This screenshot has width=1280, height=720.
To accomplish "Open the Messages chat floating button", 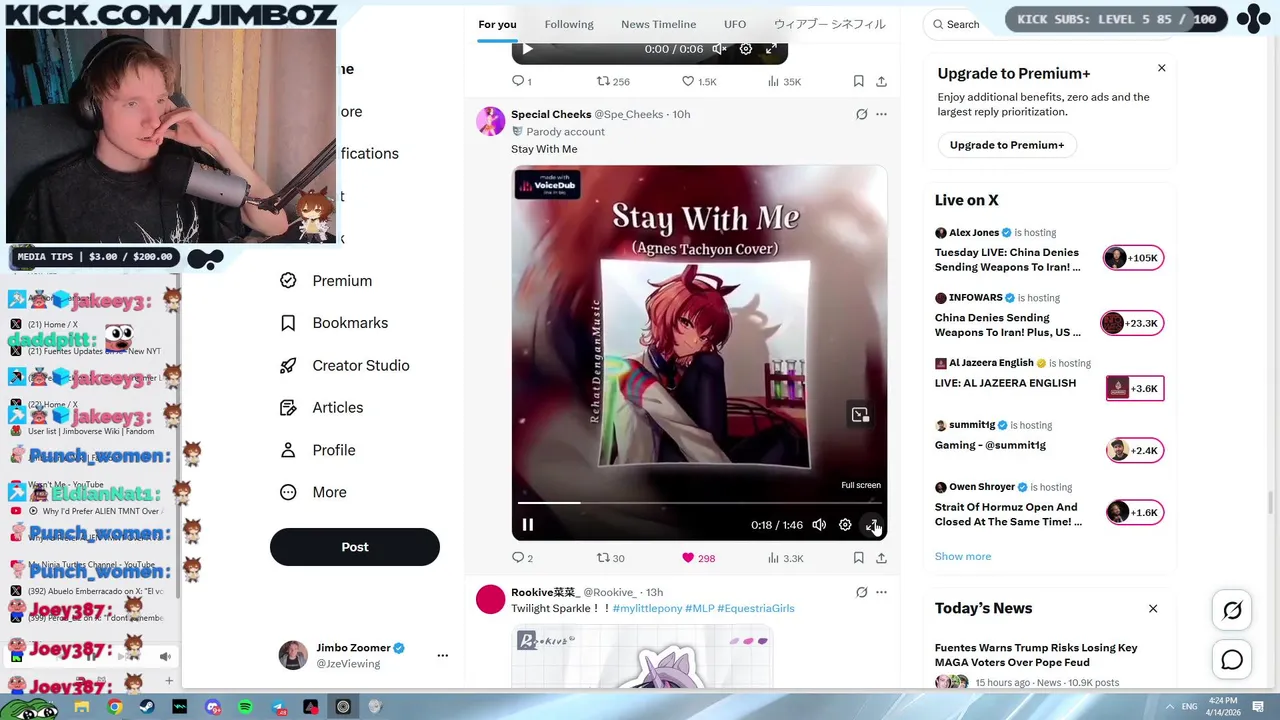I will pos(1232,660).
